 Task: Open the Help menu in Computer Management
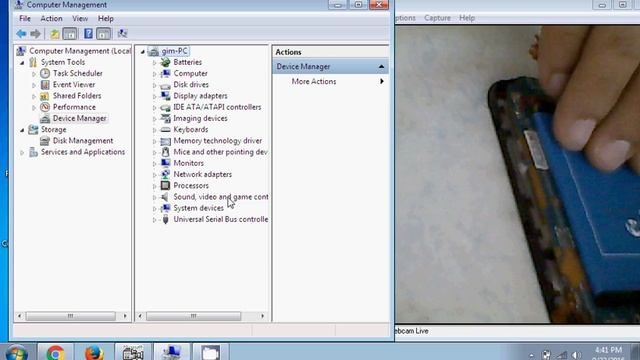(106, 19)
